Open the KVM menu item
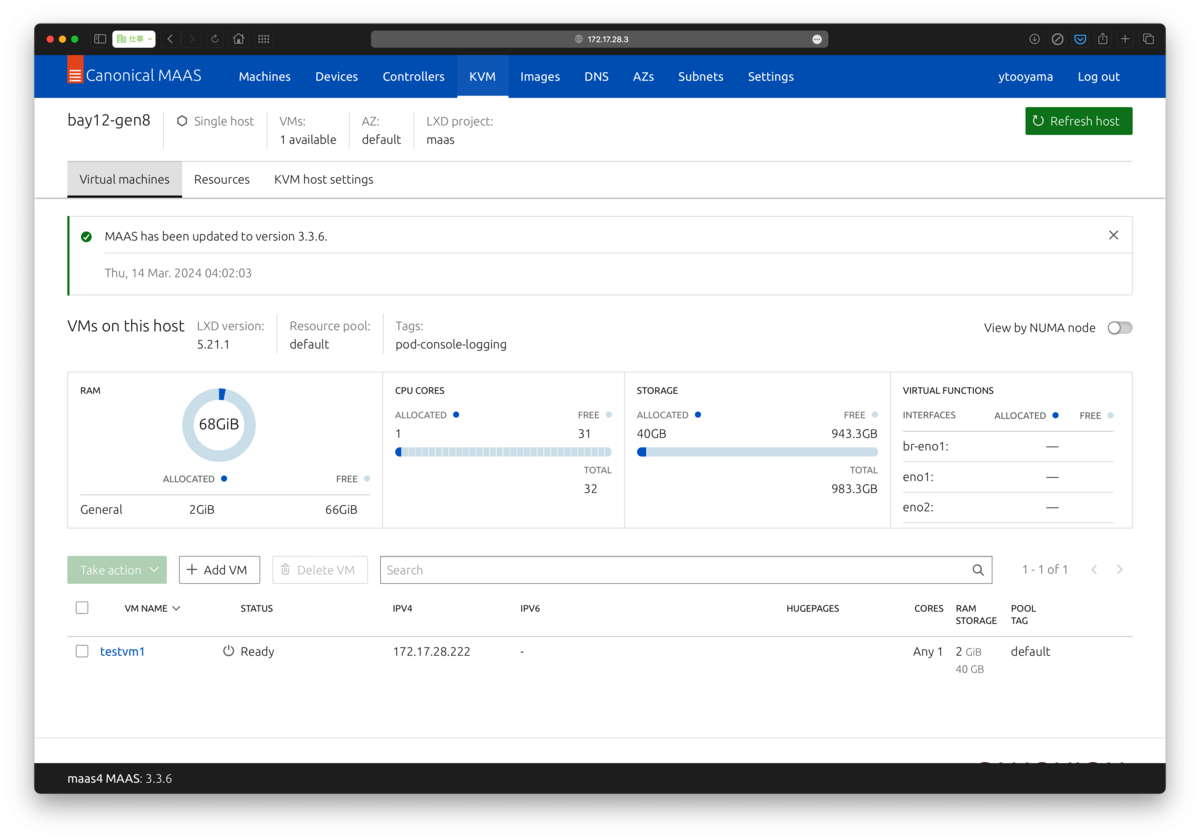 tap(482, 76)
